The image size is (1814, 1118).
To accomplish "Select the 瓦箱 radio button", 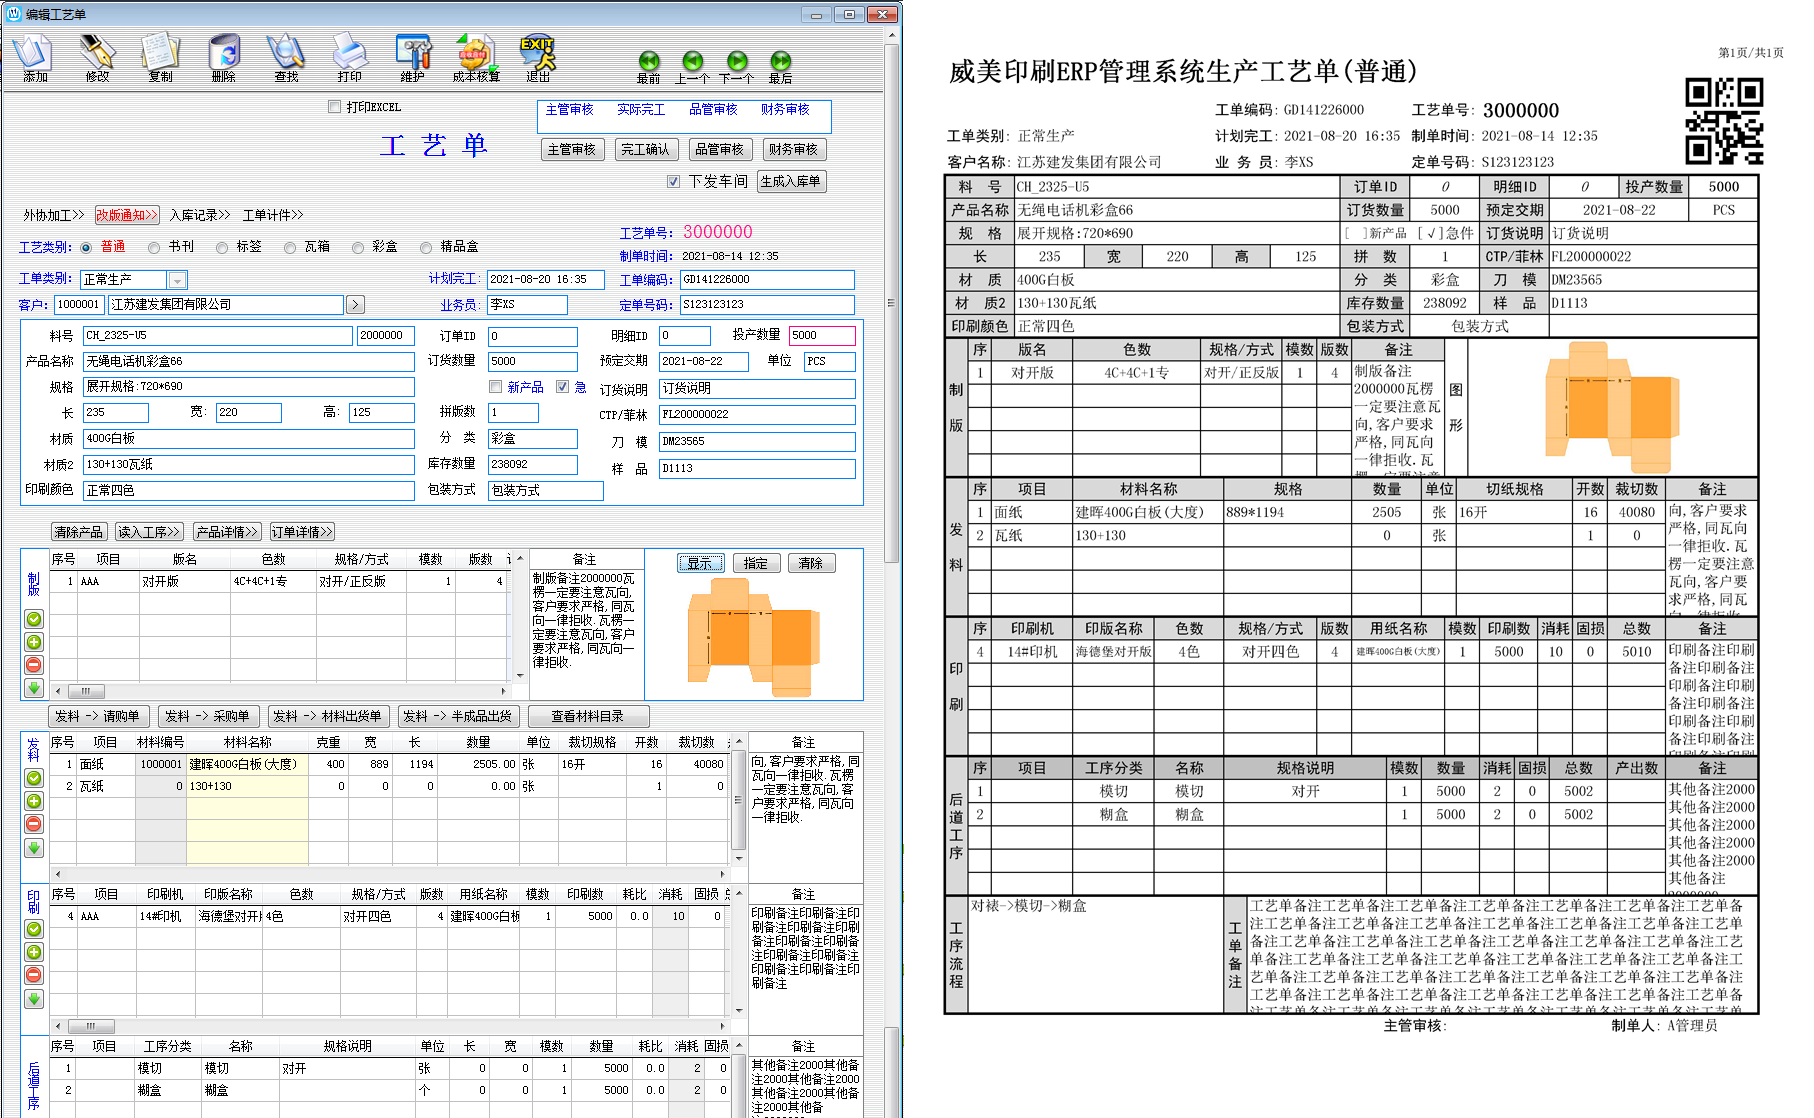I will 290,247.
